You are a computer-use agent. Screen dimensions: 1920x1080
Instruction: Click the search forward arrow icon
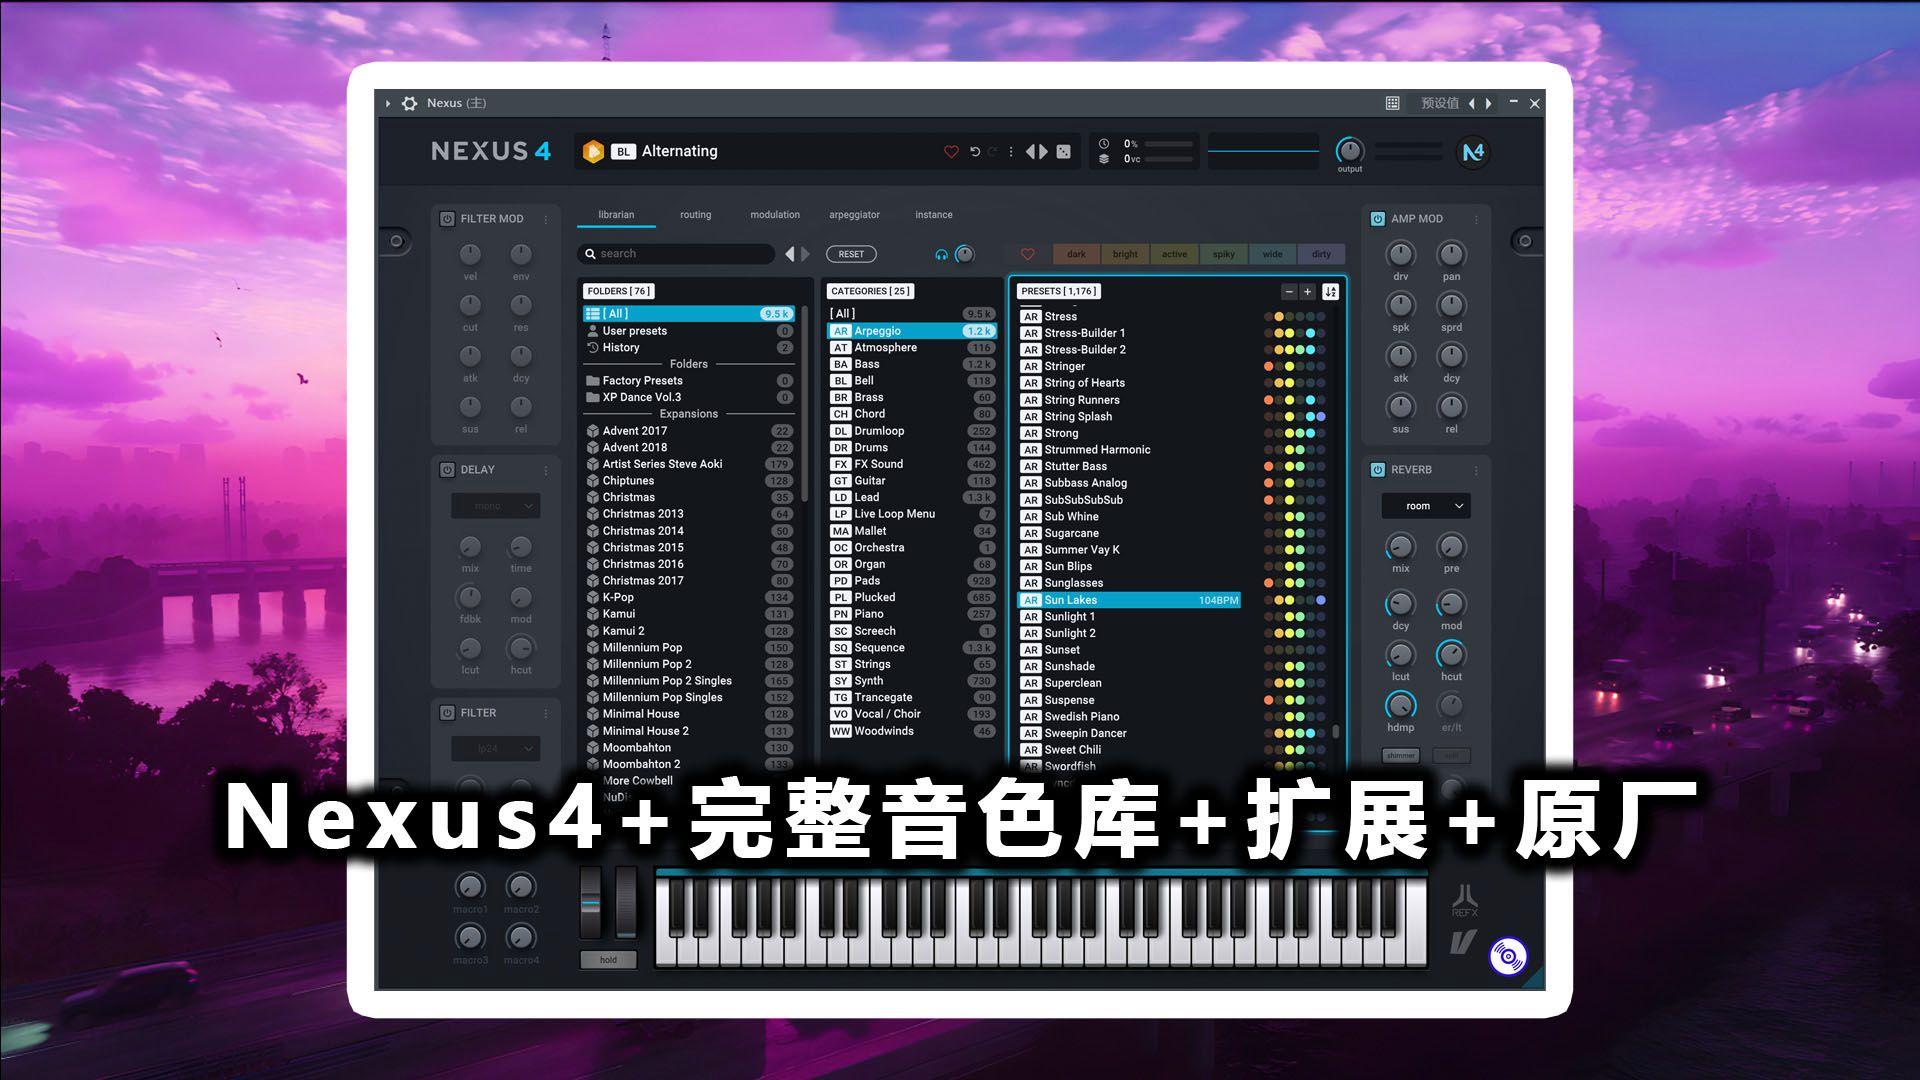click(805, 254)
